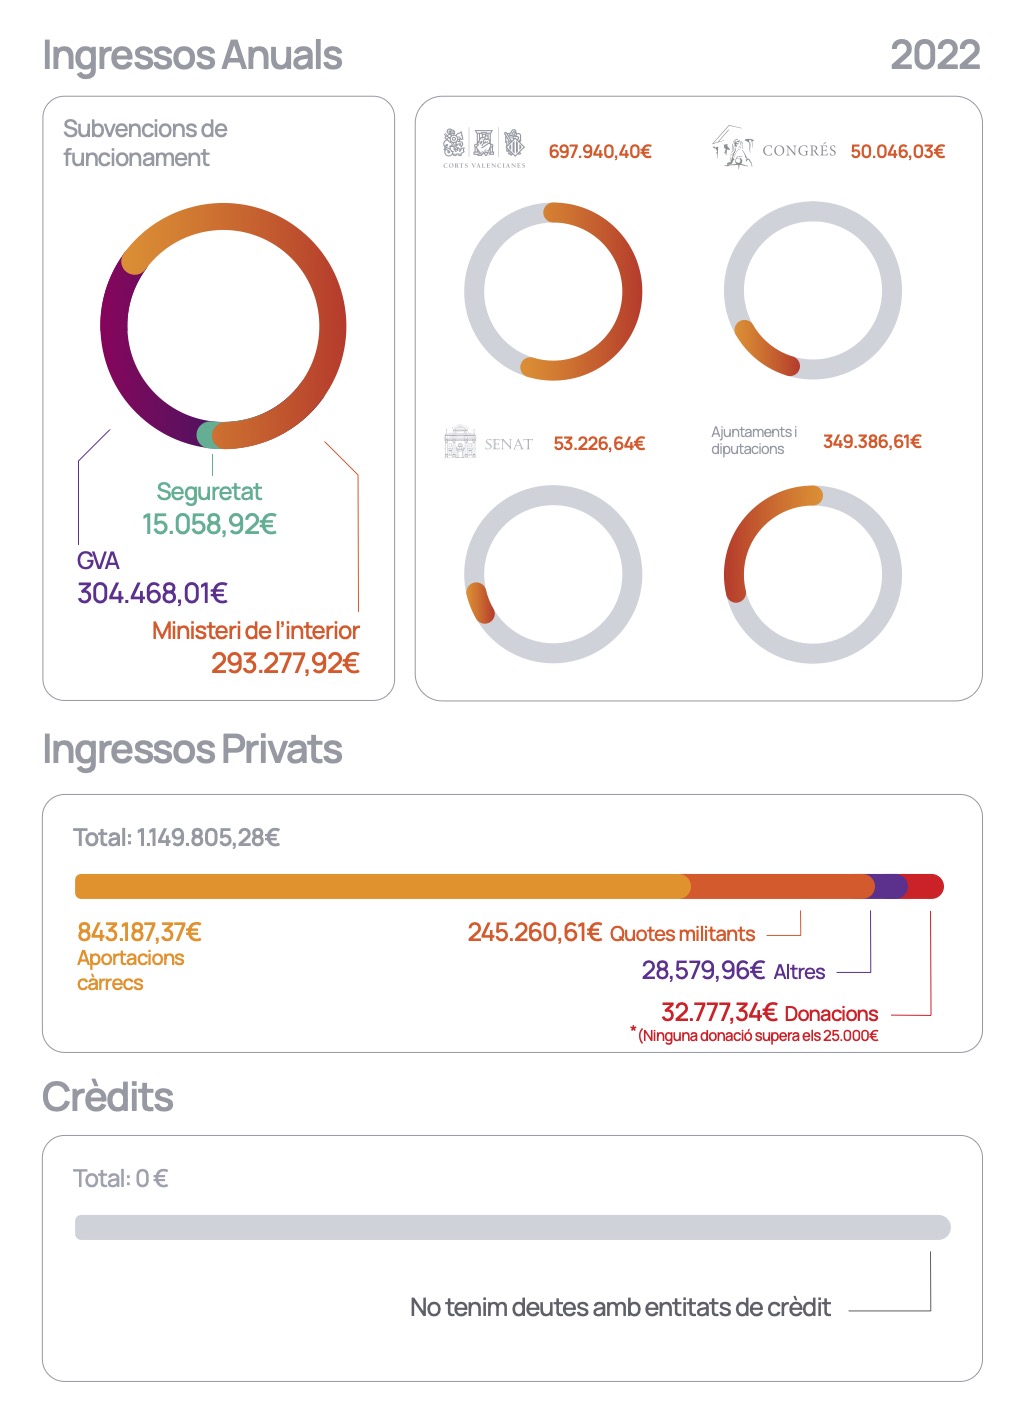Click the amount '697.940,40€'
The height and width of the screenshot is (1421, 1018).
tap(600, 151)
